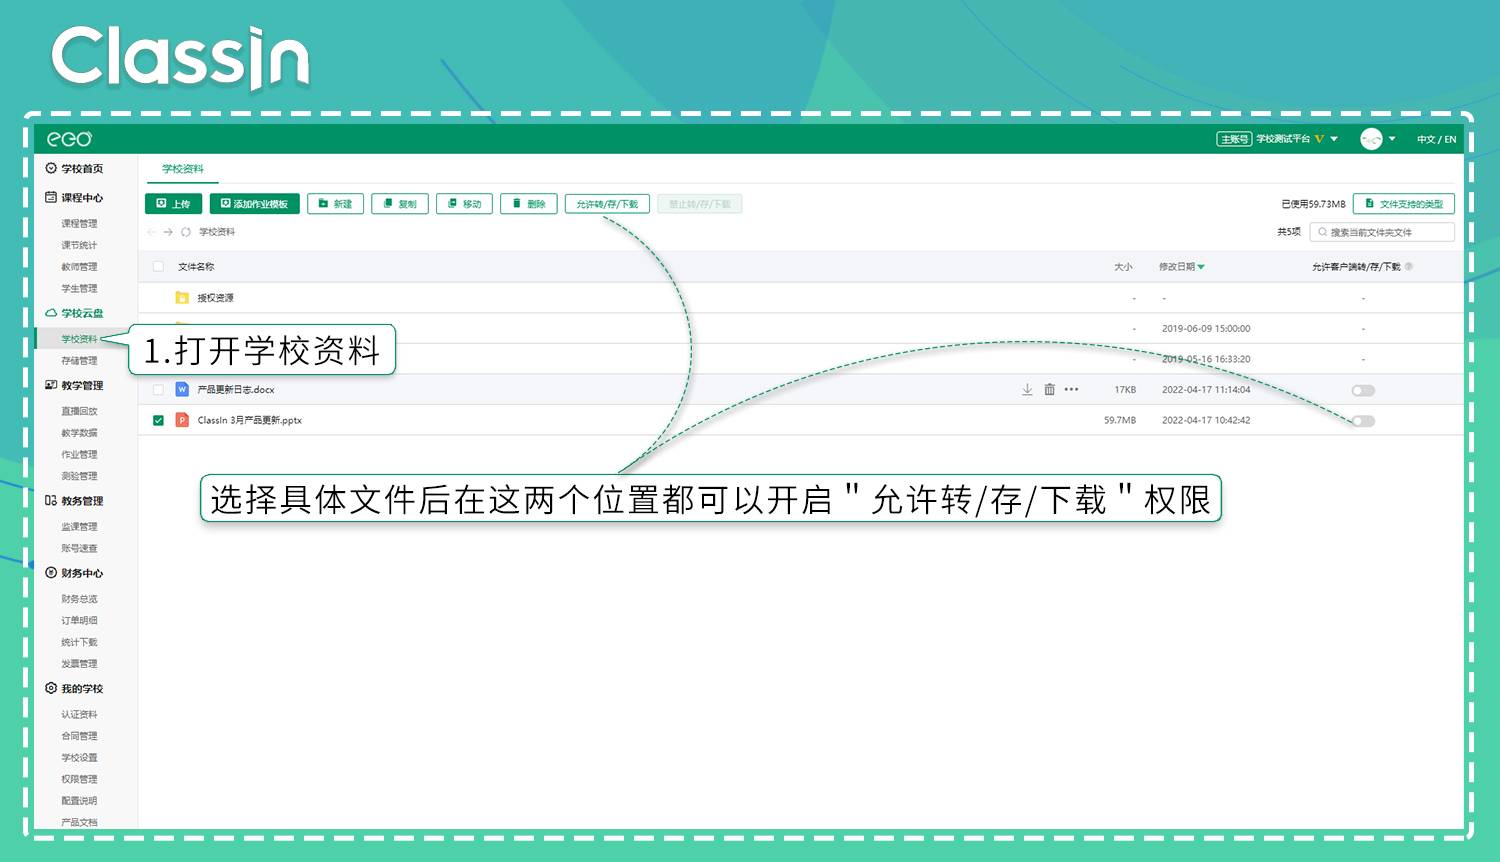The width and height of the screenshot is (1500, 862).
Task: Open 订单明细 in the sidebar
Action: click(x=79, y=620)
